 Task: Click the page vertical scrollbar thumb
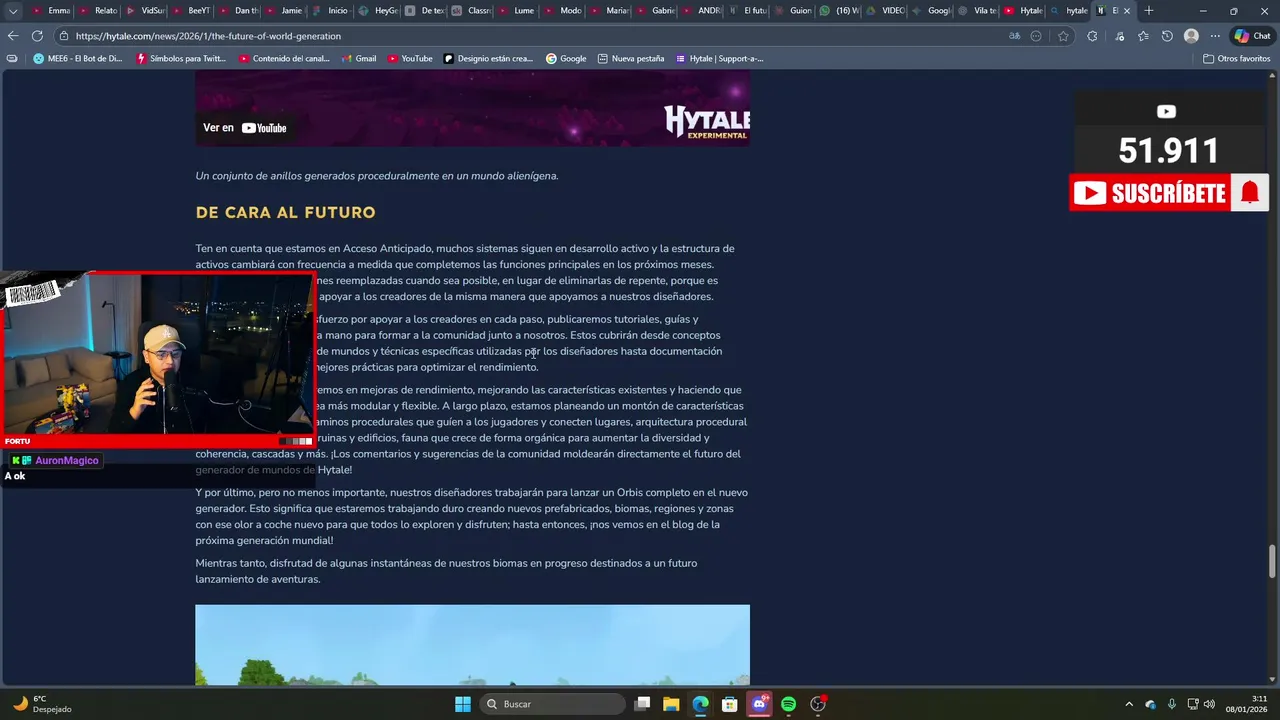pos(1273,561)
